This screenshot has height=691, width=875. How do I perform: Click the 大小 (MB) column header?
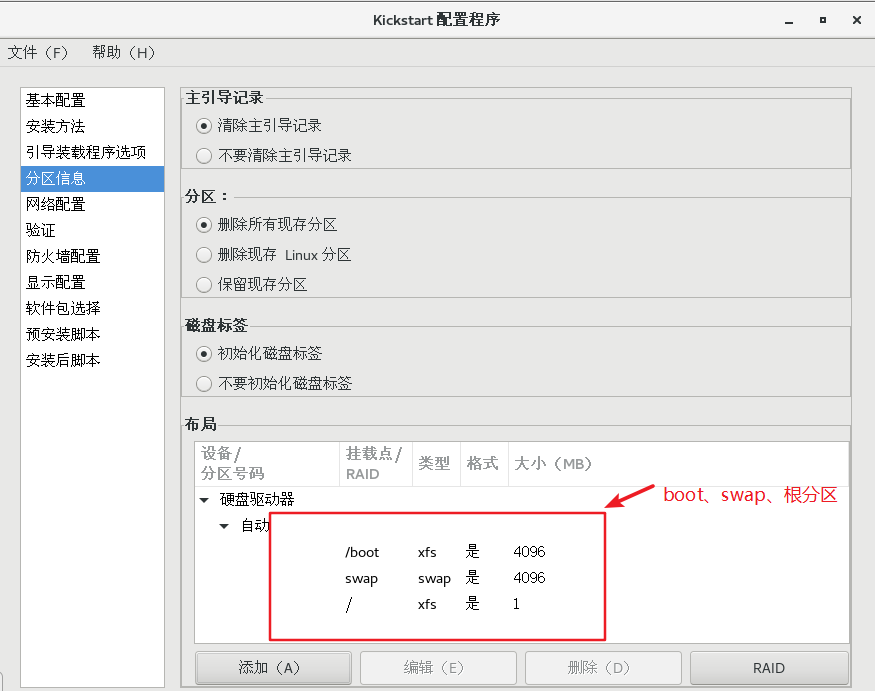click(x=678, y=464)
